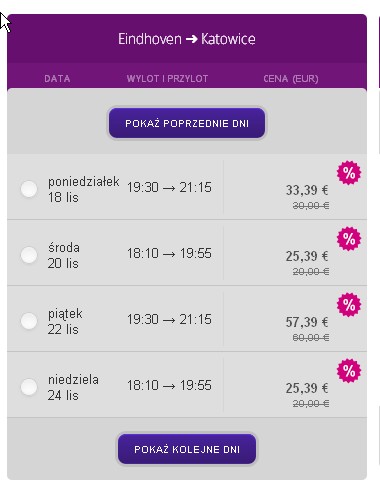380x487 pixels.
Task: Select środa 20 lis flight radio button
Action: tap(29, 255)
